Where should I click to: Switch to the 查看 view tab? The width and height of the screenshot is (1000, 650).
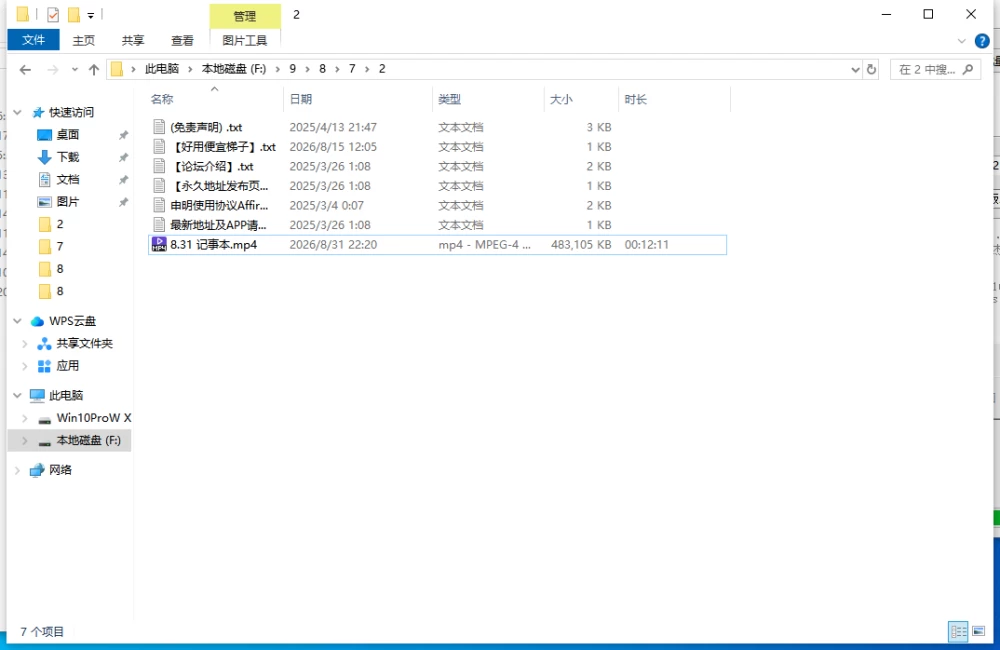coord(182,41)
